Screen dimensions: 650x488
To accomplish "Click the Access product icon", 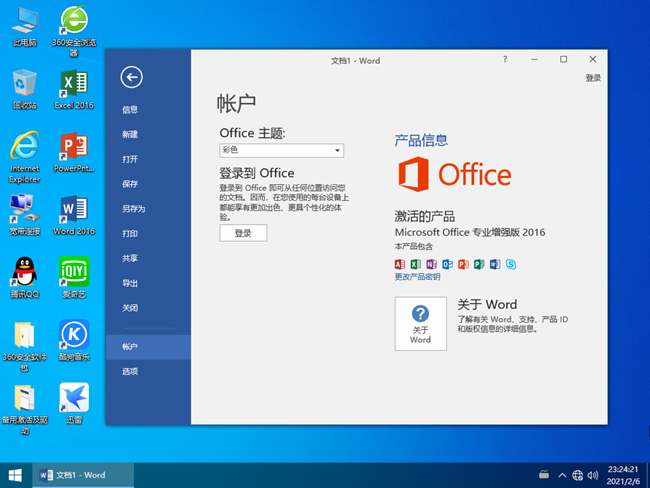I will pyautogui.click(x=400, y=264).
